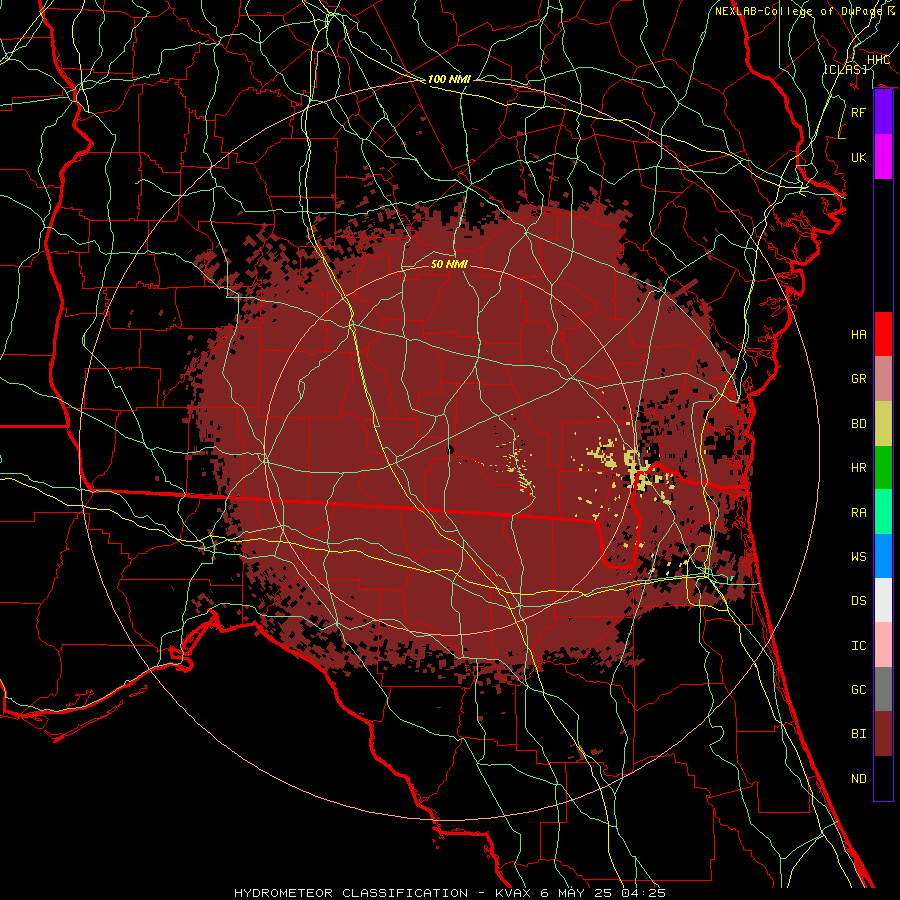Click the GC gray legend swatch
900x900 pixels.
coord(883,689)
